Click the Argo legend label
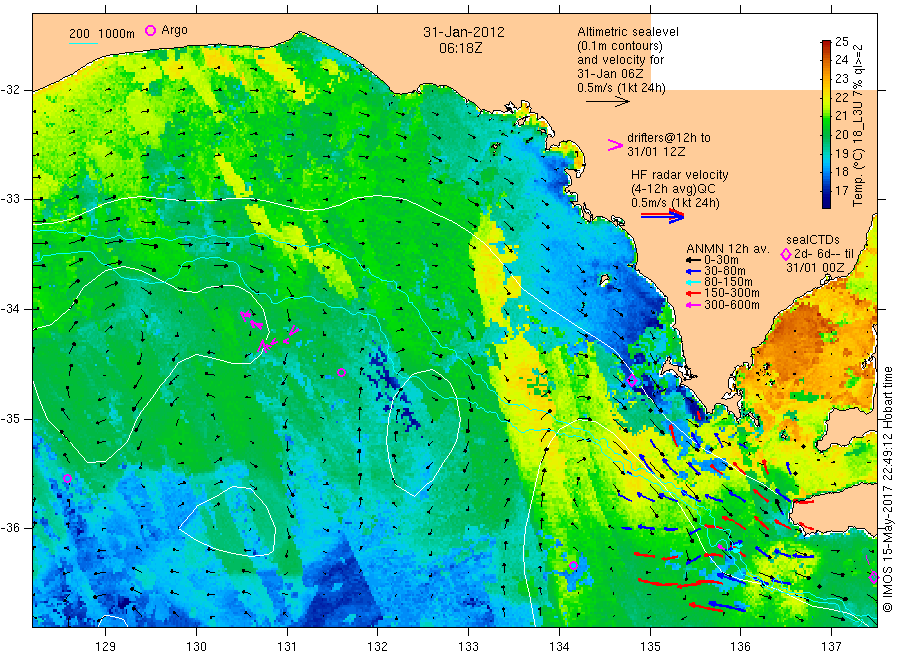 click(x=174, y=30)
